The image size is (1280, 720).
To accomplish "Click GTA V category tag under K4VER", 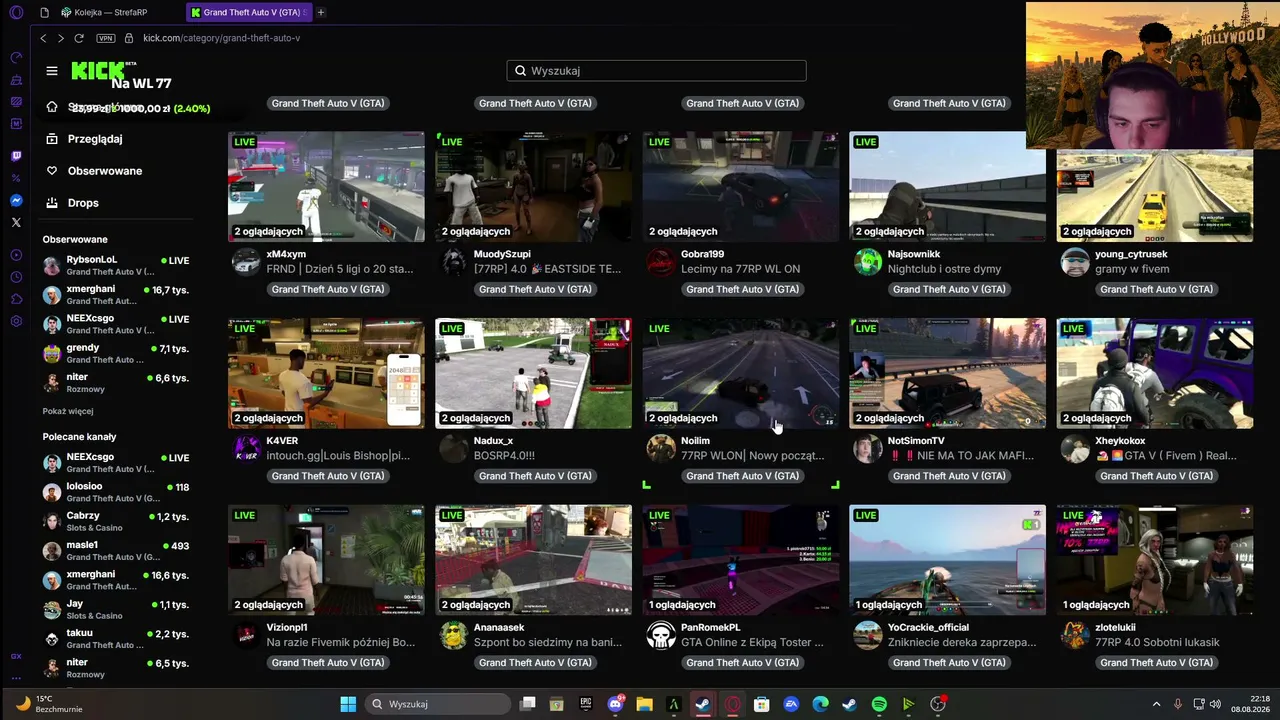I will point(328,476).
